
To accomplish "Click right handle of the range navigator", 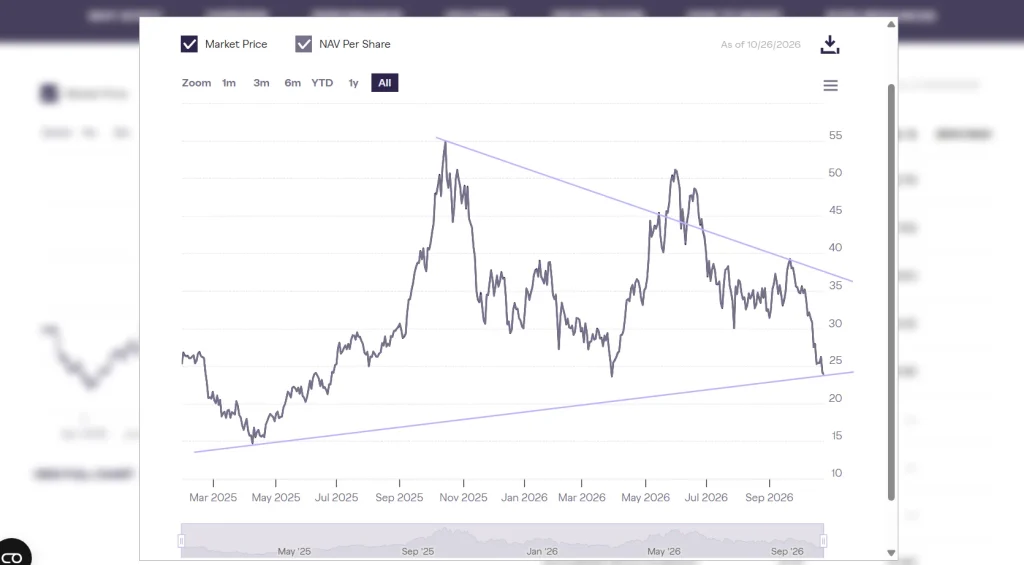I will pos(824,541).
